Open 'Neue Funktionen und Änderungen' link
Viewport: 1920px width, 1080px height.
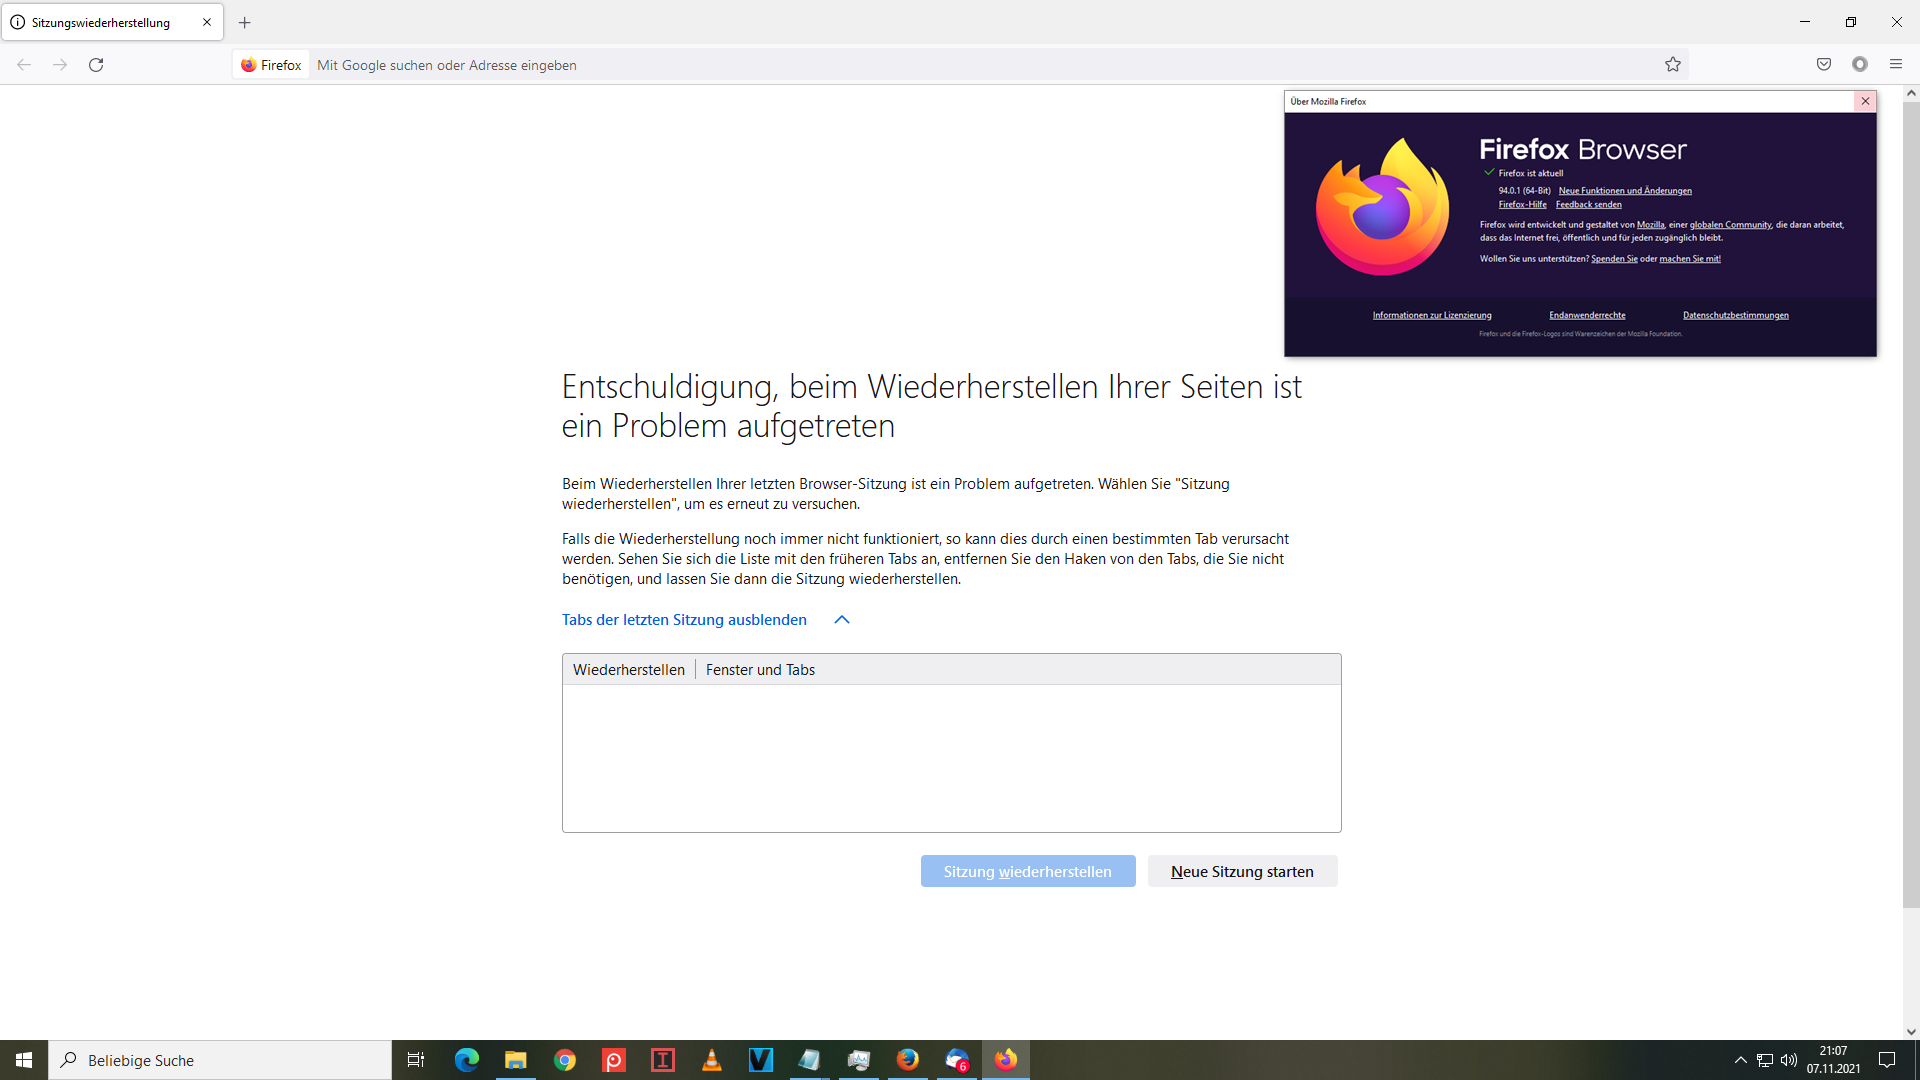point(1625,191)
